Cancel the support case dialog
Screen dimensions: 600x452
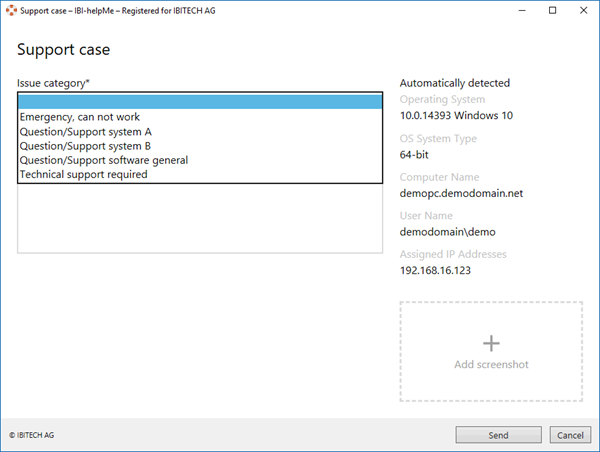(x=570, y=435)
